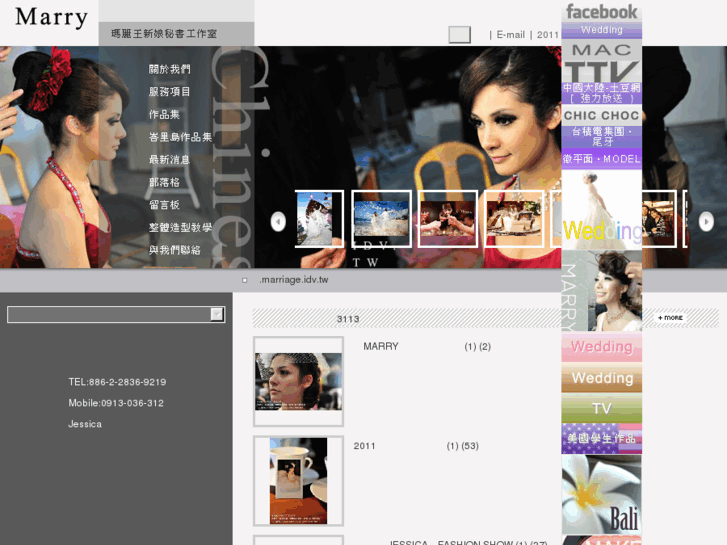Click the 美國學生作品 banner

coord(601,438)
